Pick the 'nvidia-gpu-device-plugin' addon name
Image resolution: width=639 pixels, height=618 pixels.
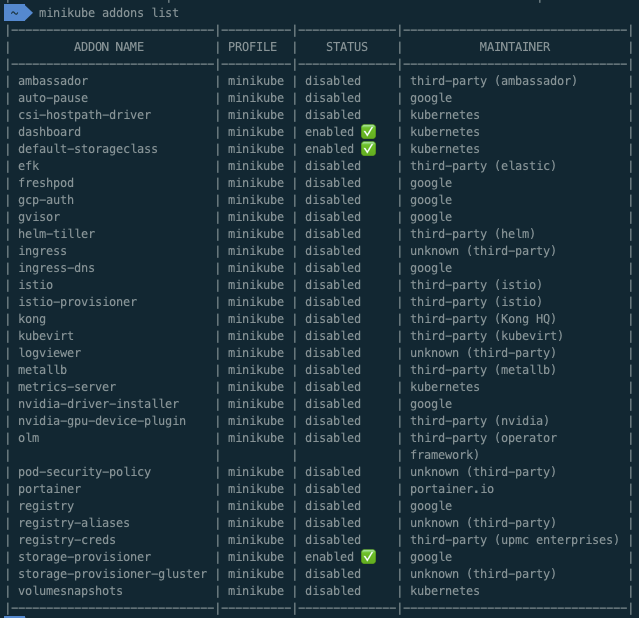pos(102,421)
